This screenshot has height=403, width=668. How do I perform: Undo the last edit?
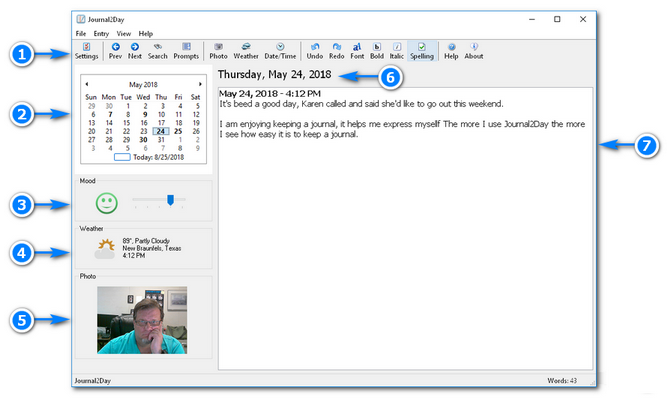click(315, 51)
